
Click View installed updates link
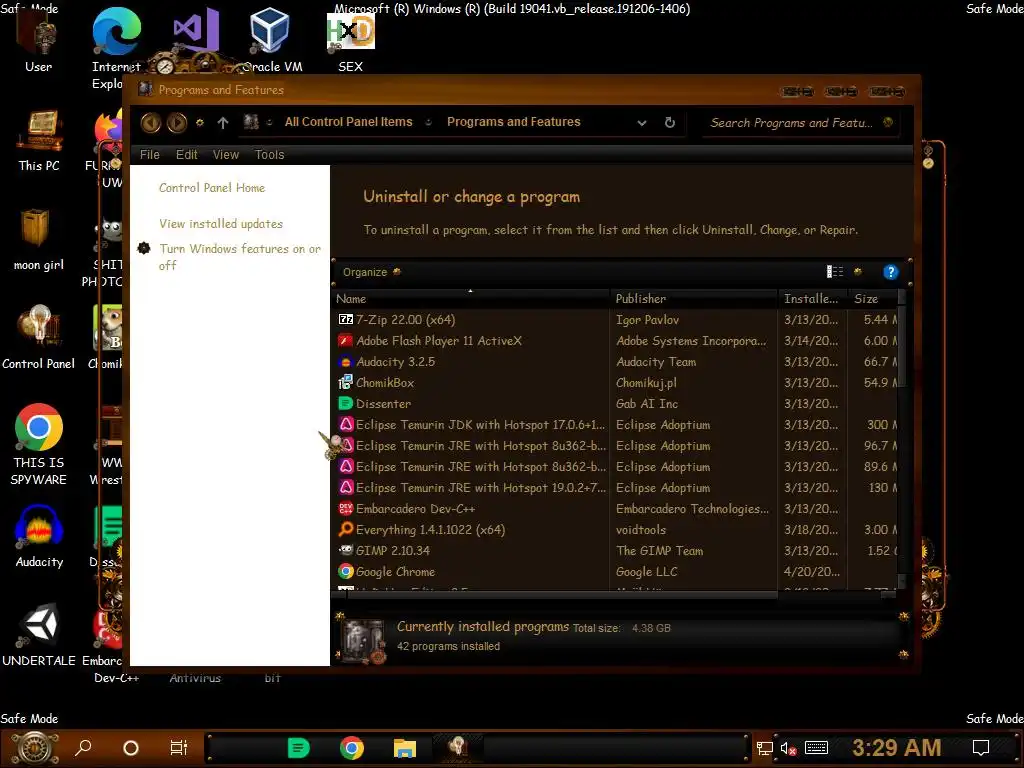(221, 224)
